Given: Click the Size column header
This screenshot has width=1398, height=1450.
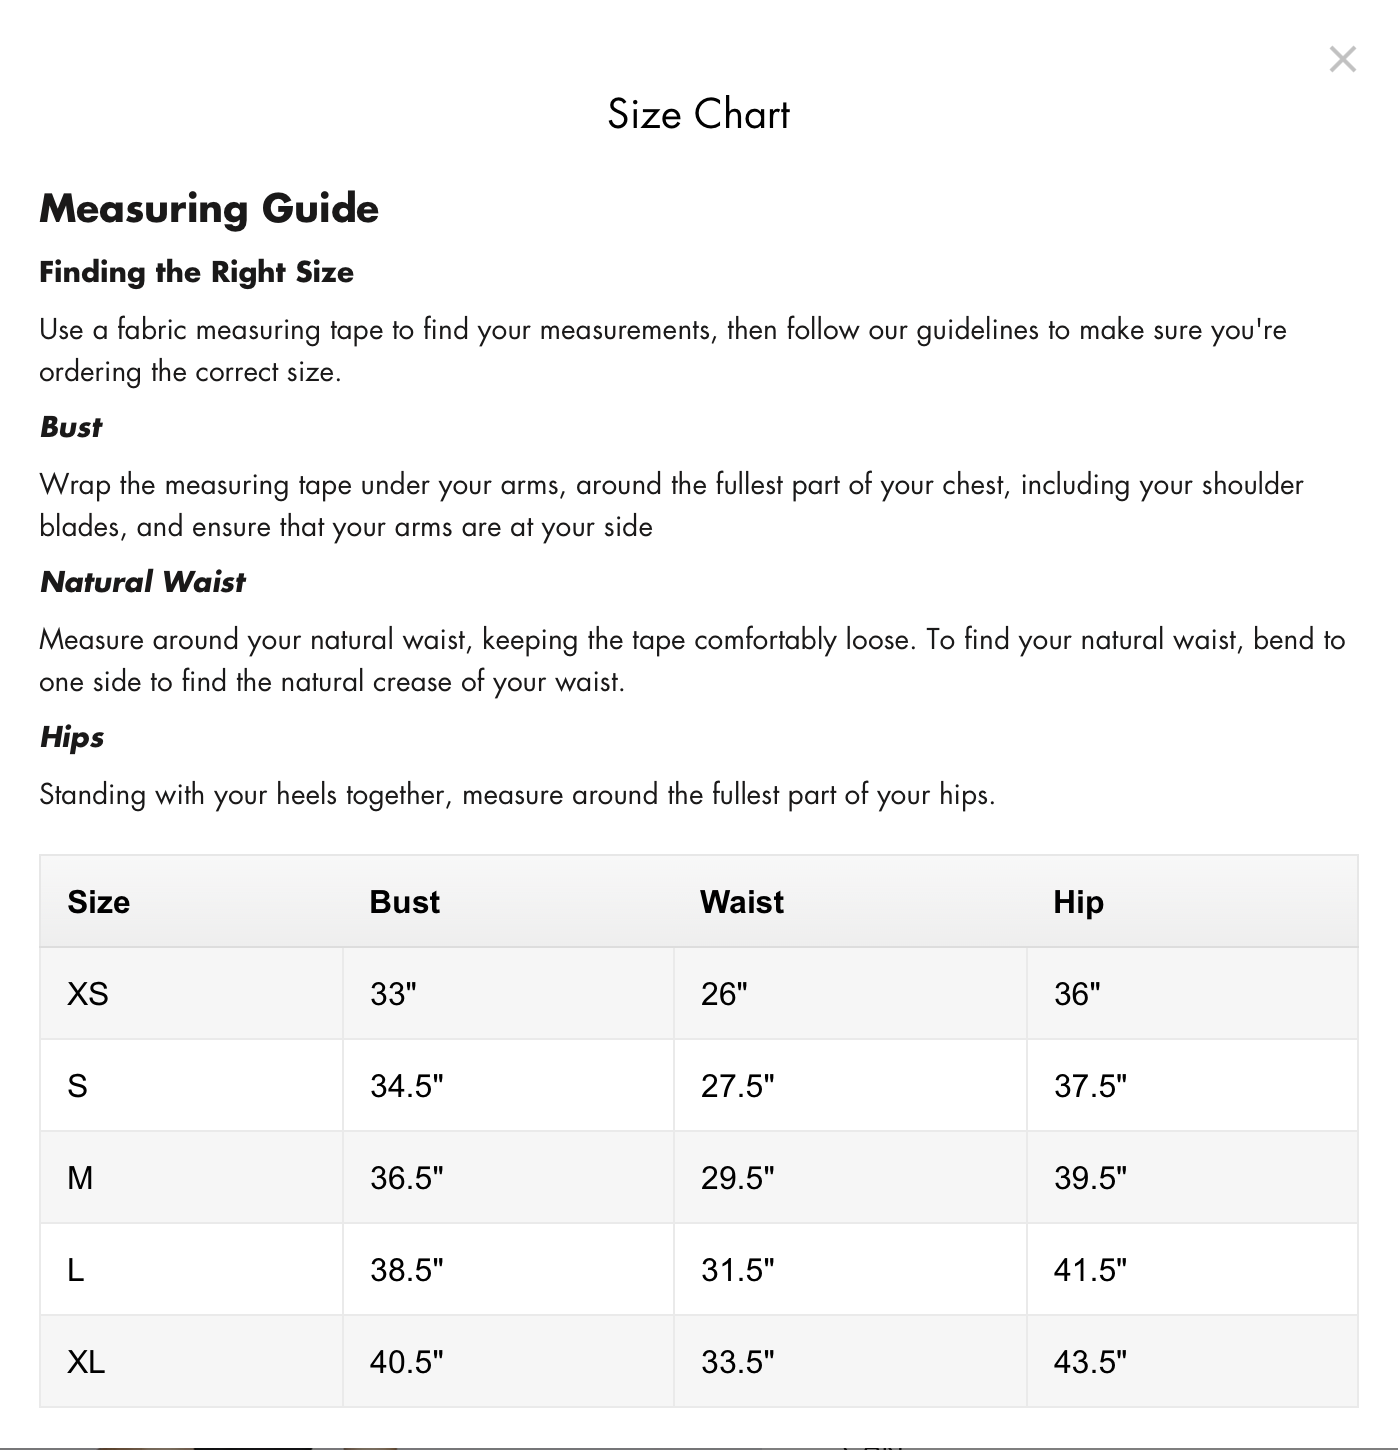Looking at the screenshot, I should click(x=99, y=902).
